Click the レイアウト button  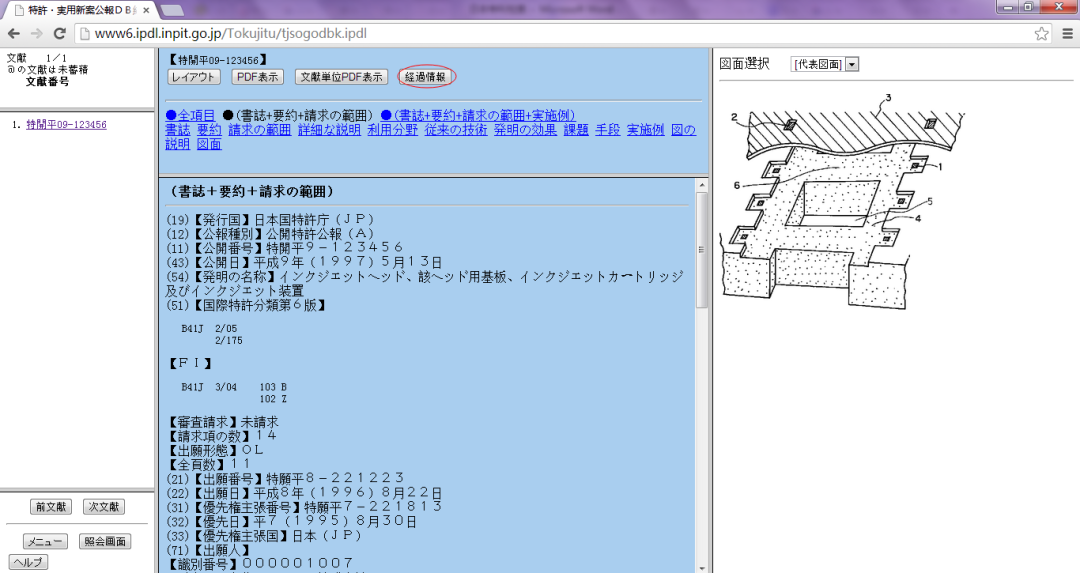tap(194, 77)
